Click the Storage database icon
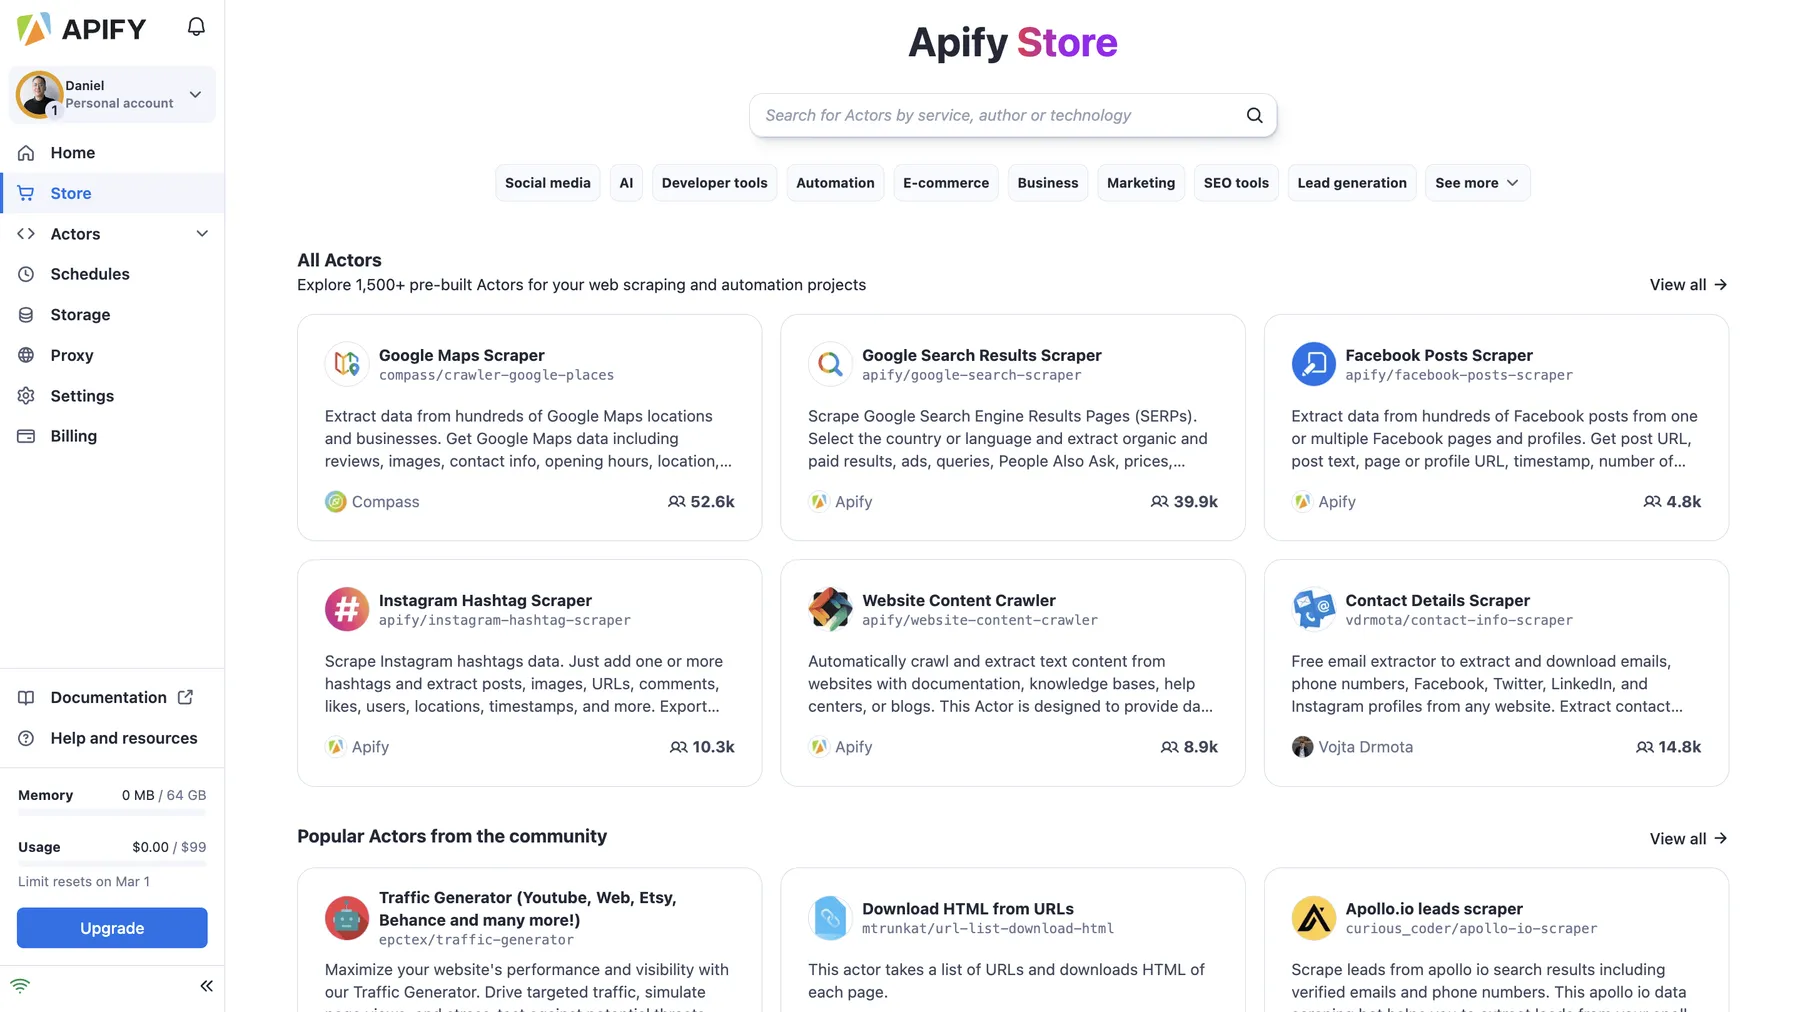Screen dimensions: 1800x1012 click(x=26, y=315)
